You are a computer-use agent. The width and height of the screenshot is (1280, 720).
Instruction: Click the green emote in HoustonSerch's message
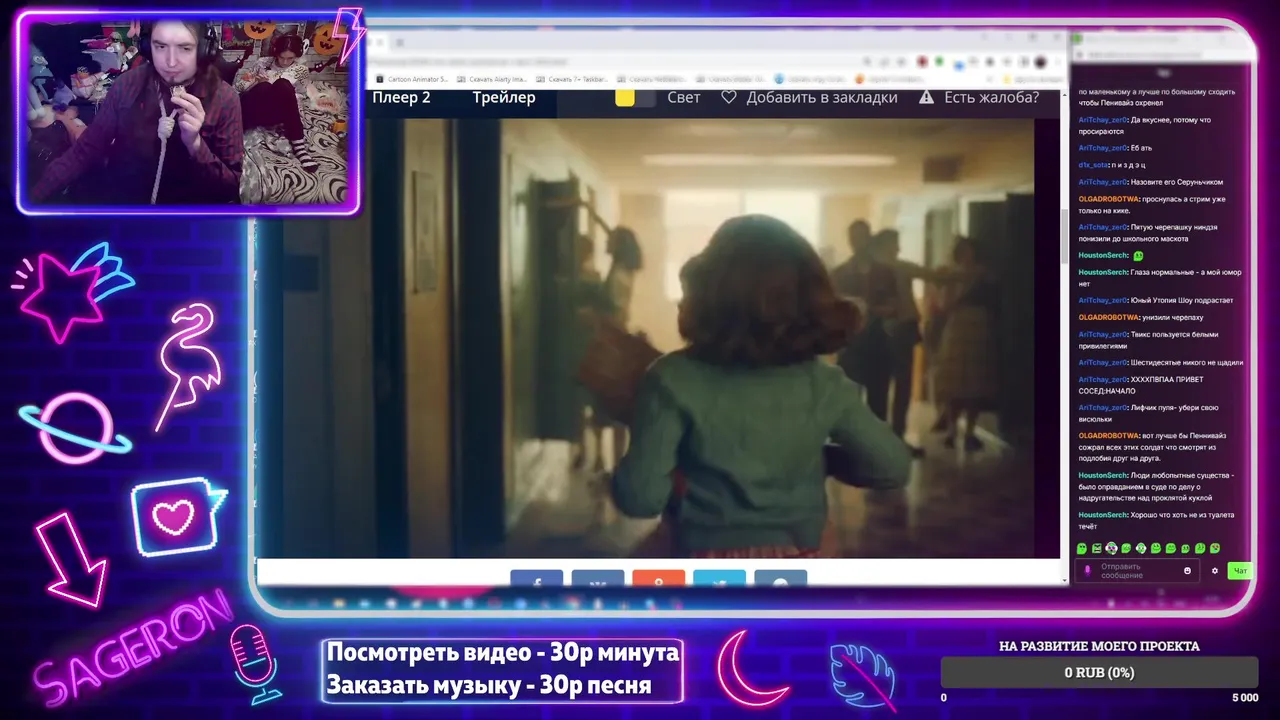click(1138, 256)
